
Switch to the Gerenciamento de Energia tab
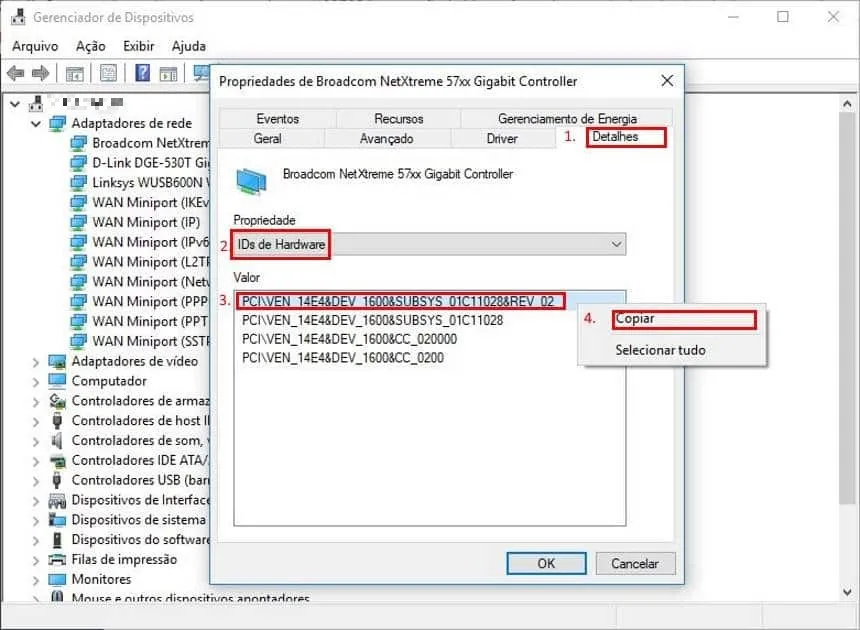pos(567,118)
